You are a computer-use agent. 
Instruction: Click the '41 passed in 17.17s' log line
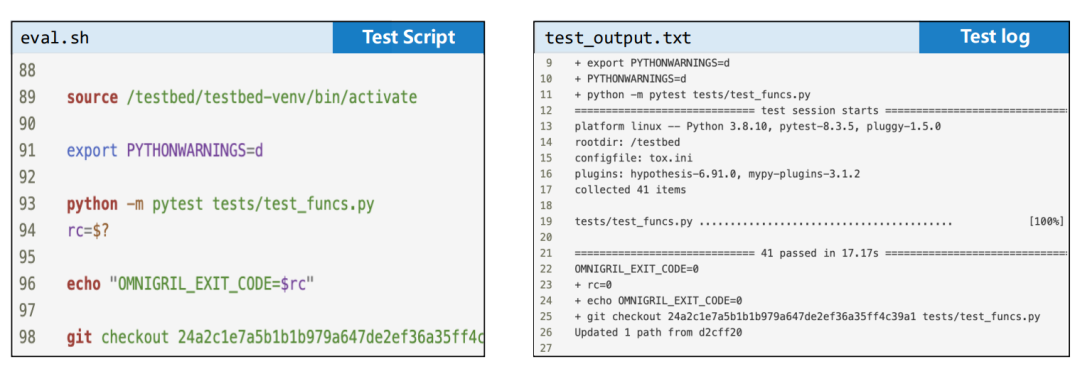point(820,253)
